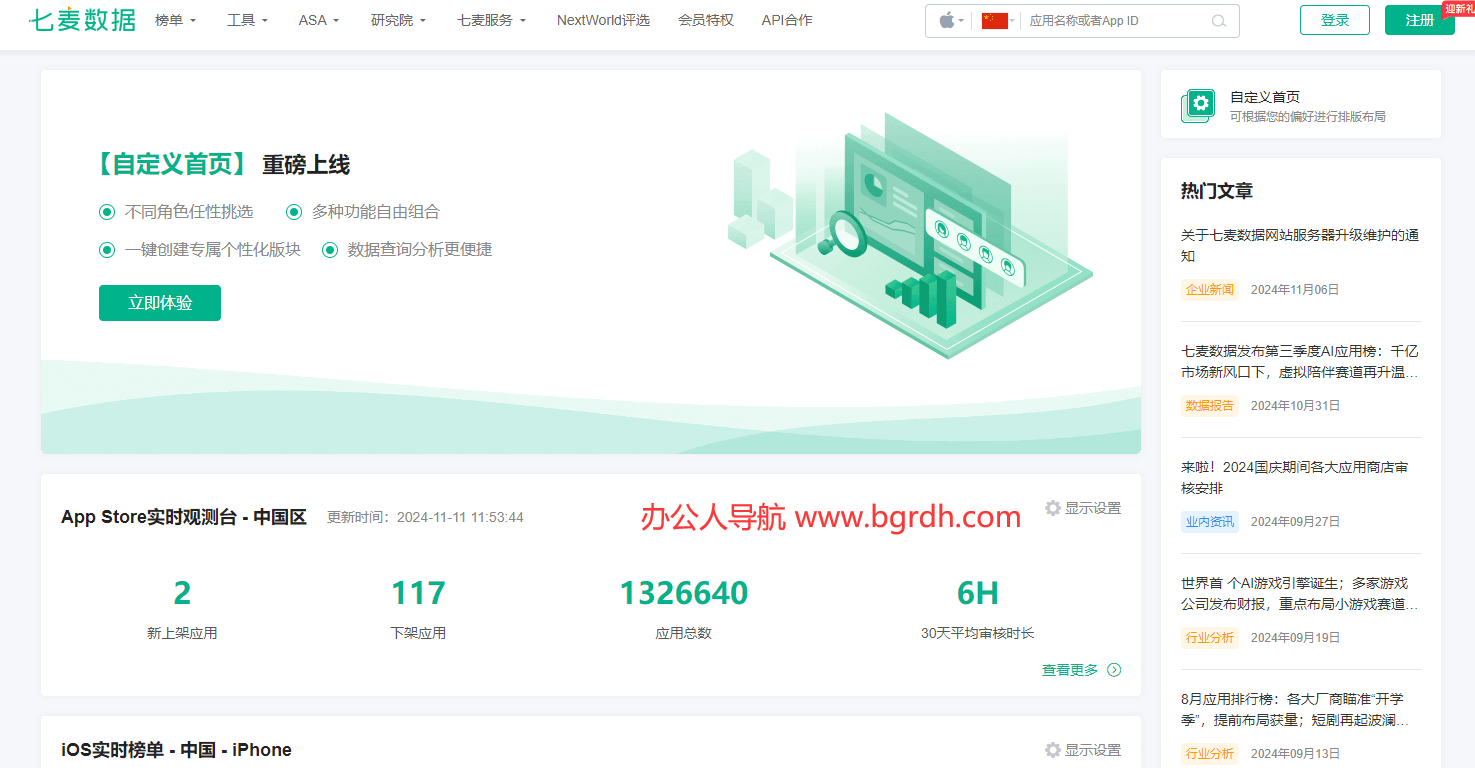1475x768 pixels.
Task: Expand the 七麦服务 menu
Action: click(491, 20)
